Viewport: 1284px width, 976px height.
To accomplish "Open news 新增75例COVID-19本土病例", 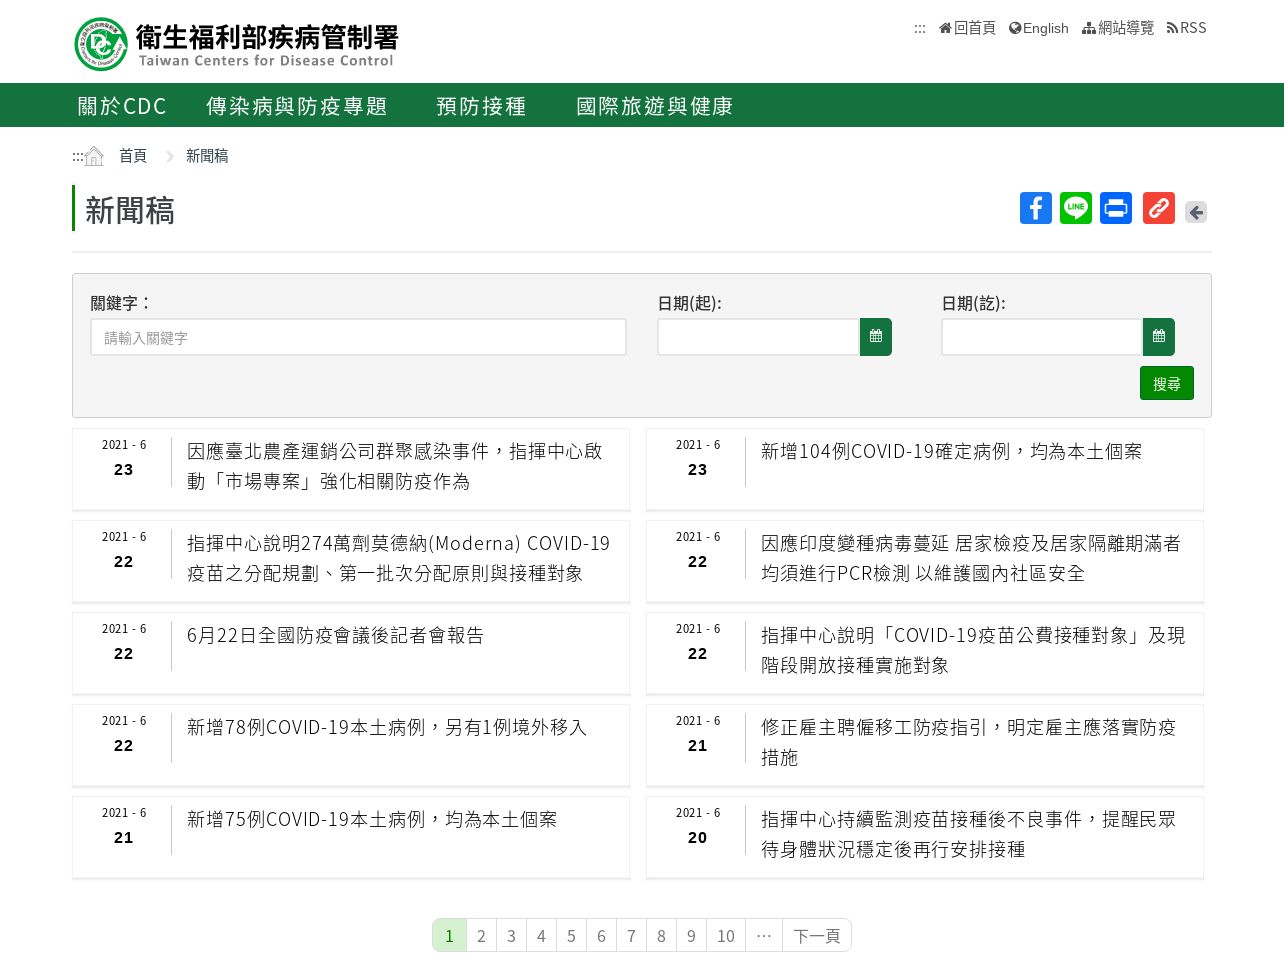I will click(x=372, y=820).
